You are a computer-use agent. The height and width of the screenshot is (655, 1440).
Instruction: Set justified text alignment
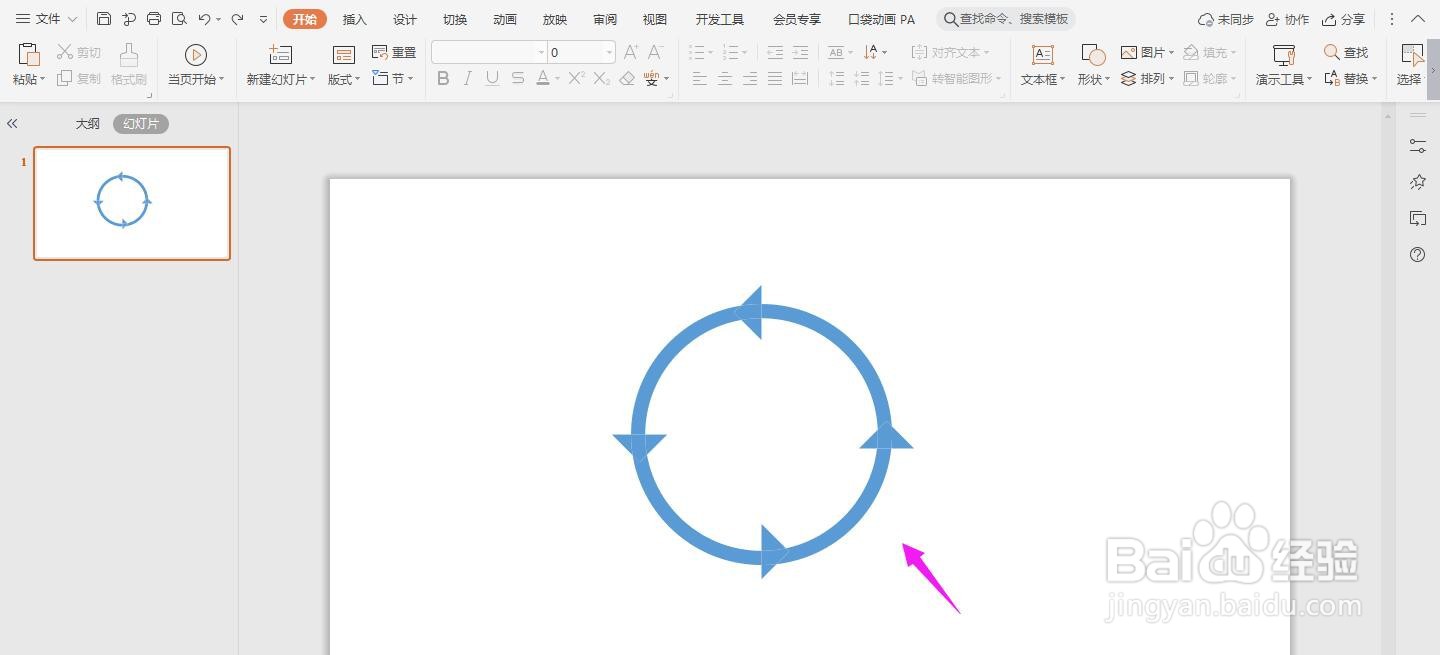tap(775, 78)
